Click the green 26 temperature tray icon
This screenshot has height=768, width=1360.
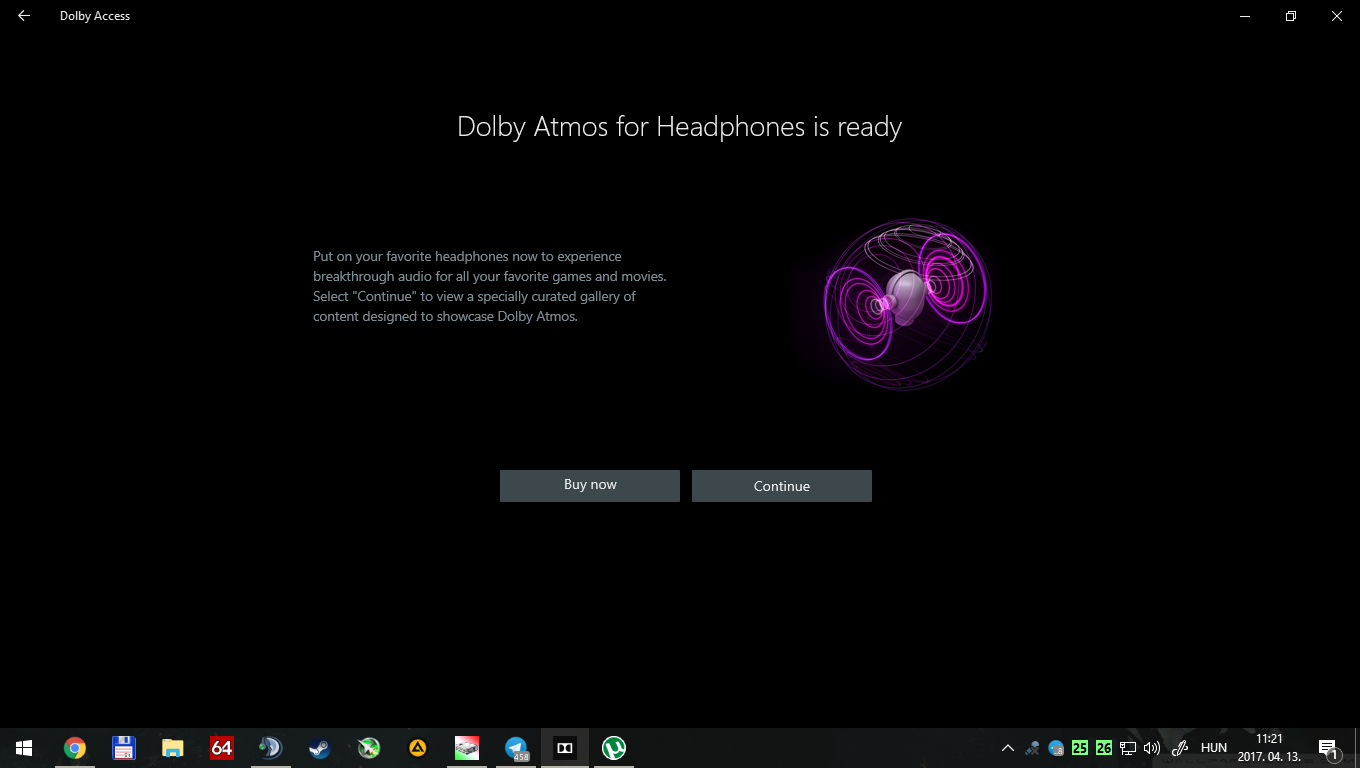[x=1104, y=748]
